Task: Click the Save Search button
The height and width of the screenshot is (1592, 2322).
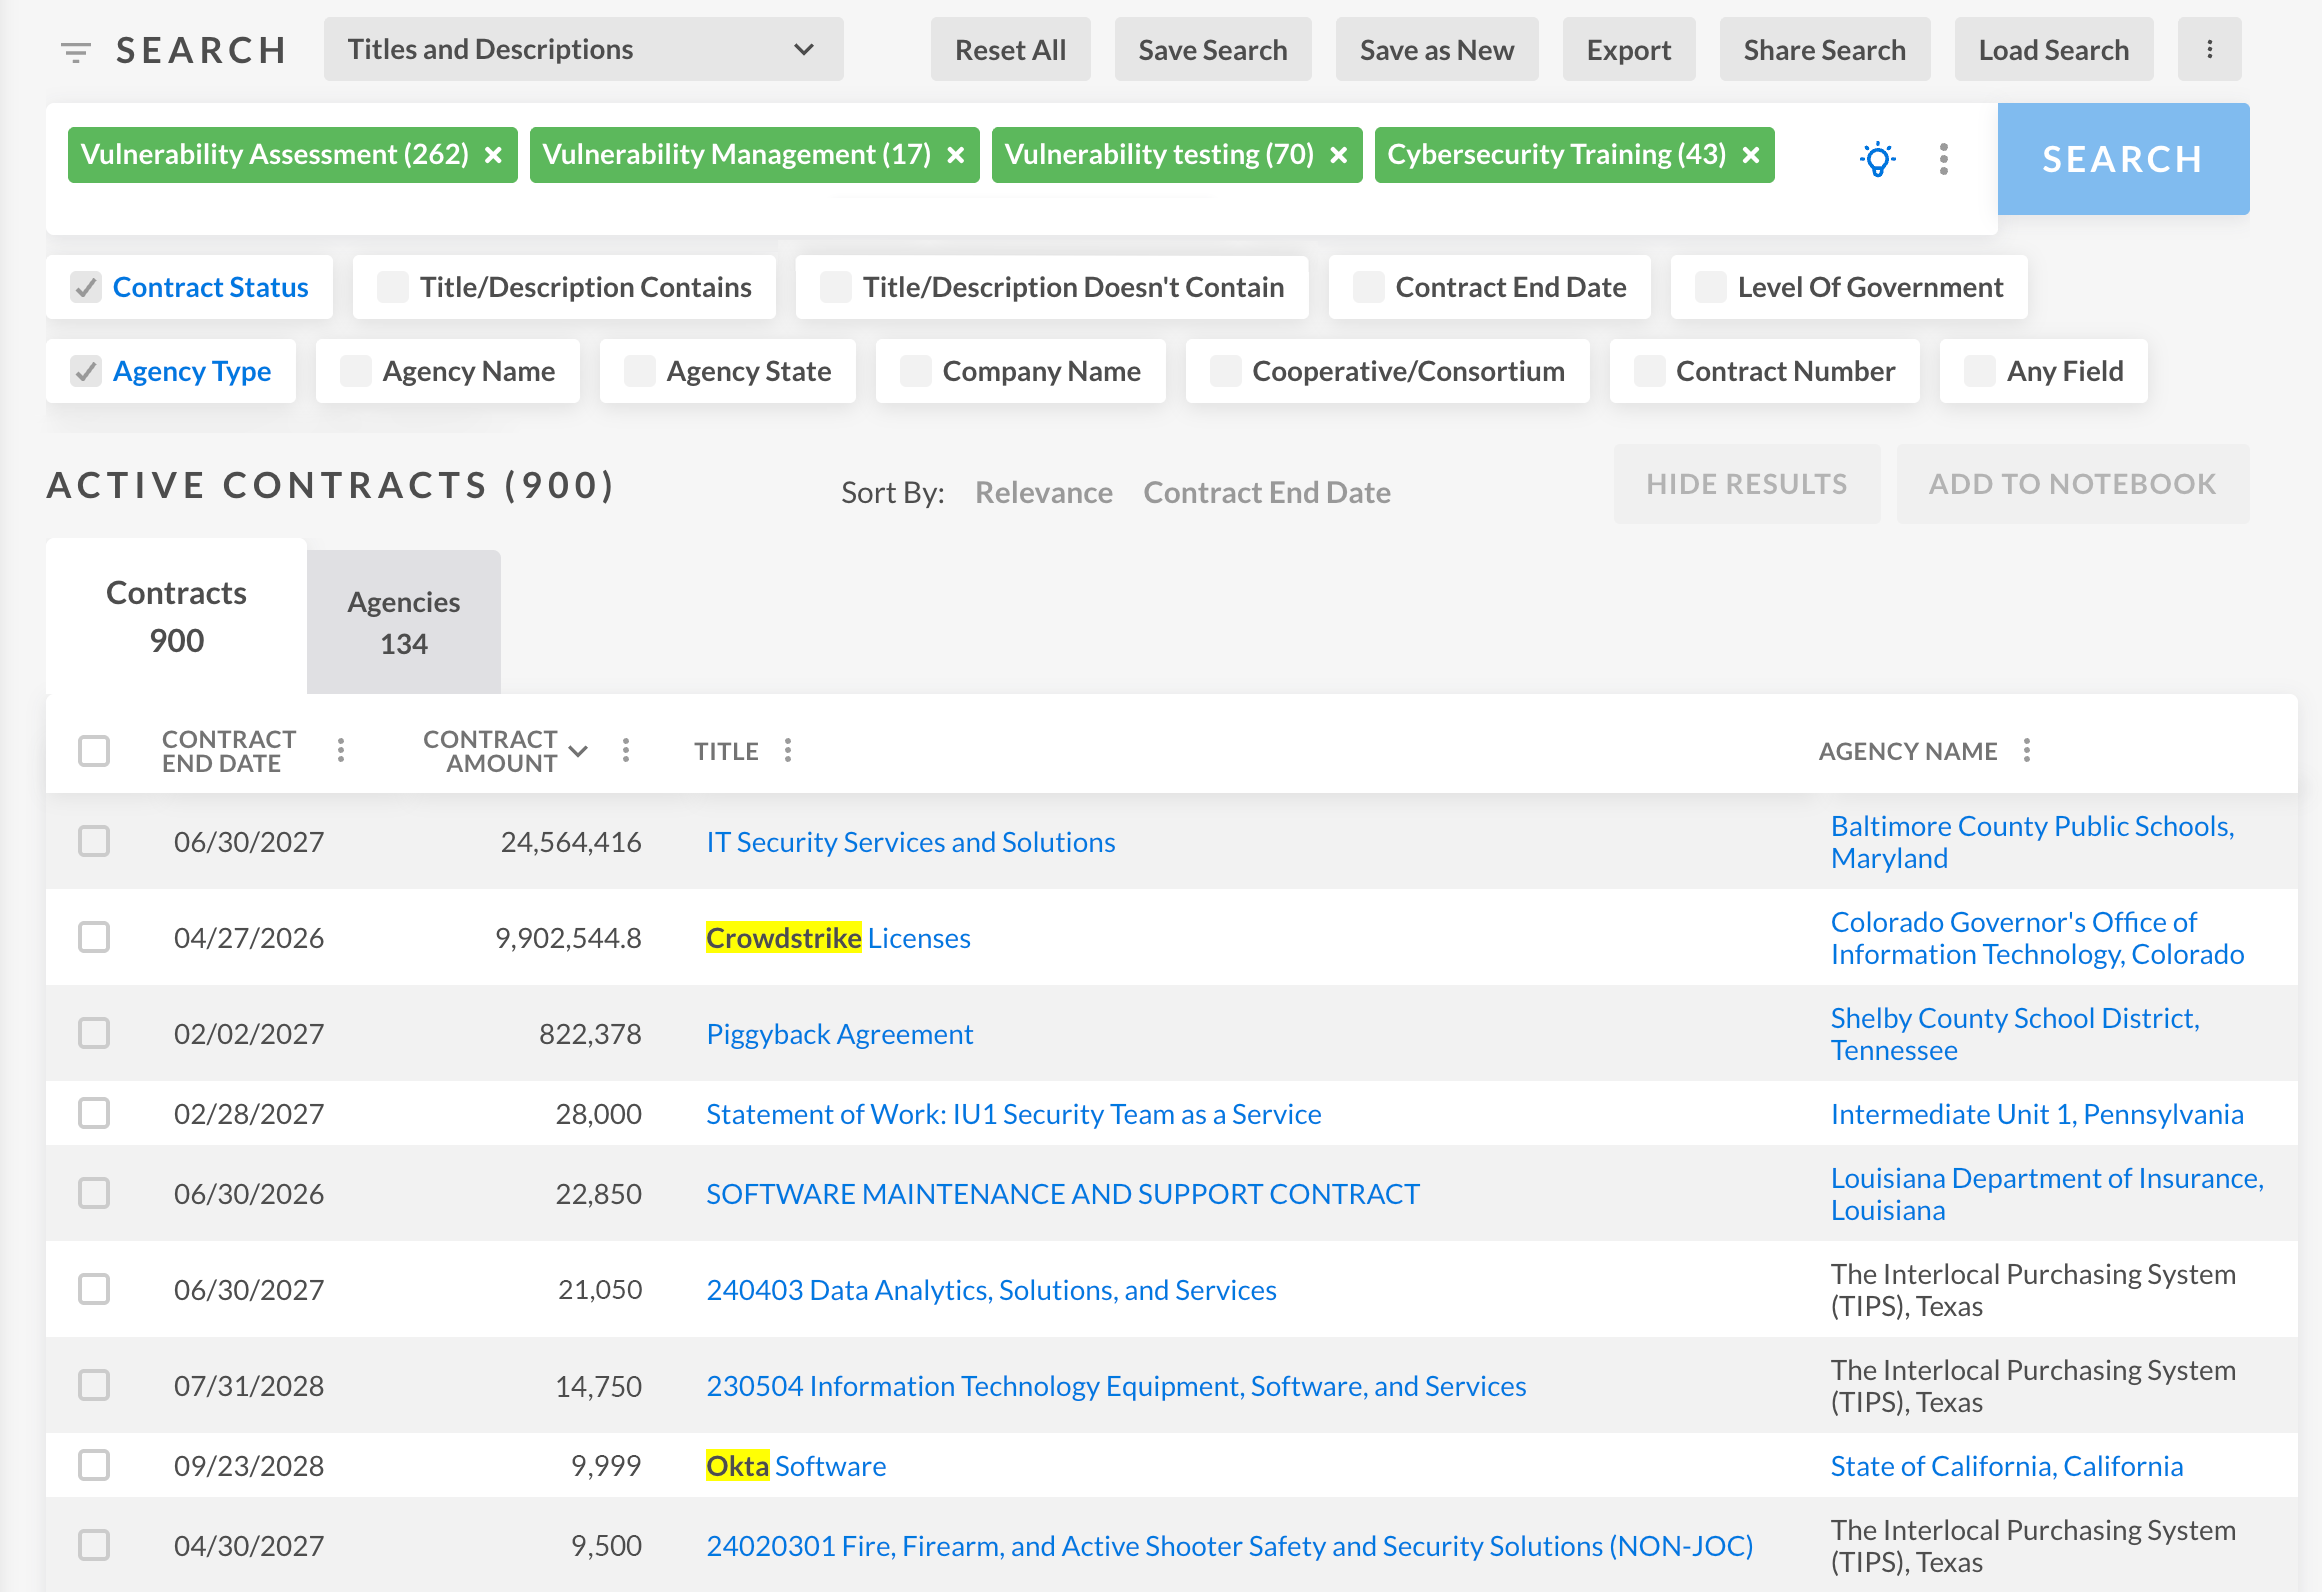Action: (1212, 49)
